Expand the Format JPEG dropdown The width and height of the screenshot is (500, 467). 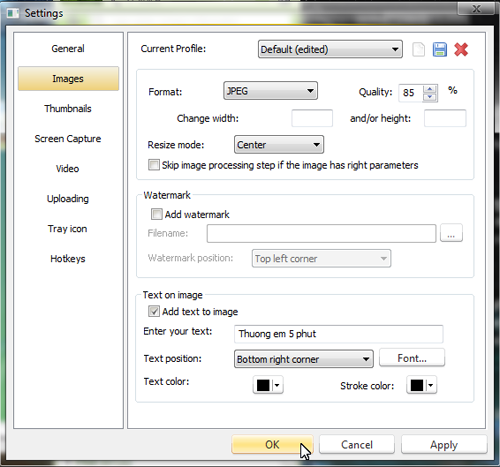click(x=270, y=91)
